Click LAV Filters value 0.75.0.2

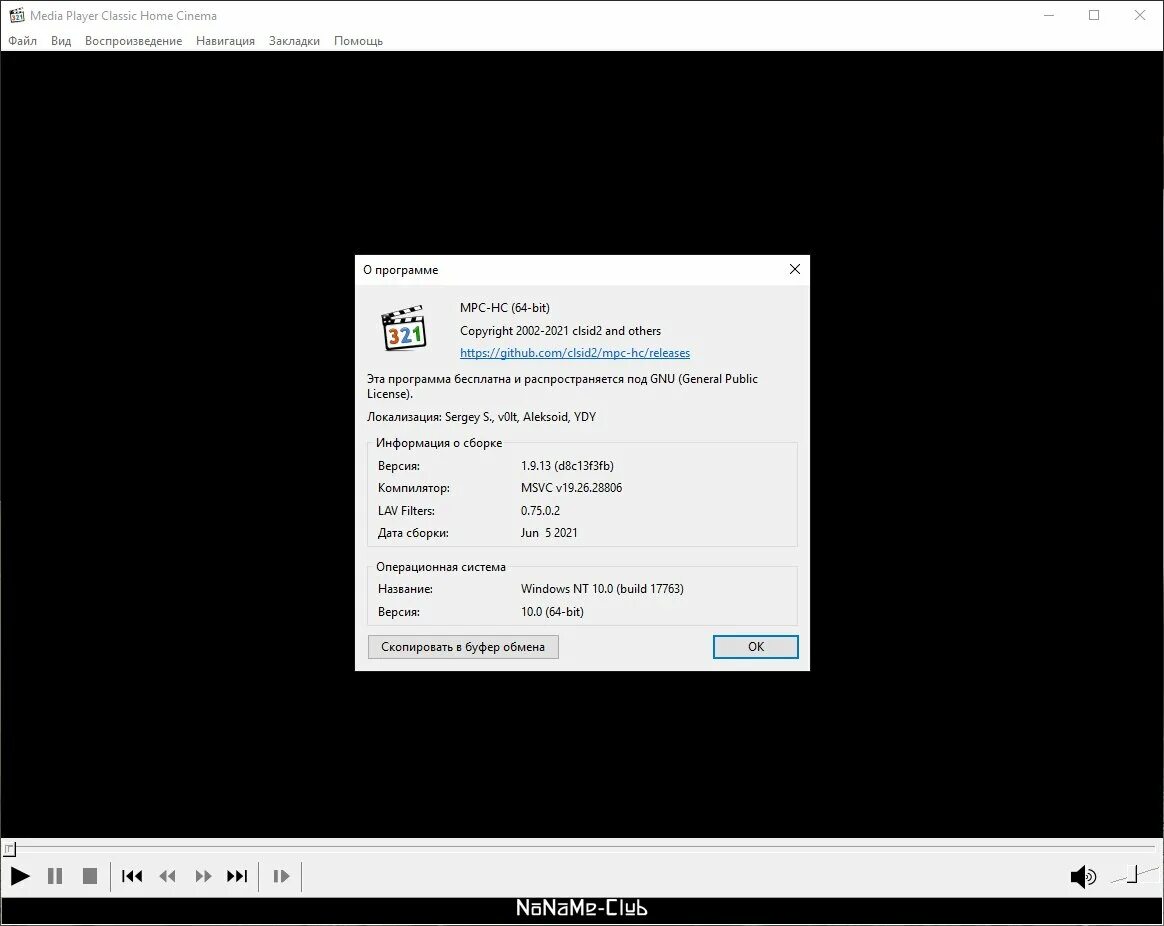(540, 511)
